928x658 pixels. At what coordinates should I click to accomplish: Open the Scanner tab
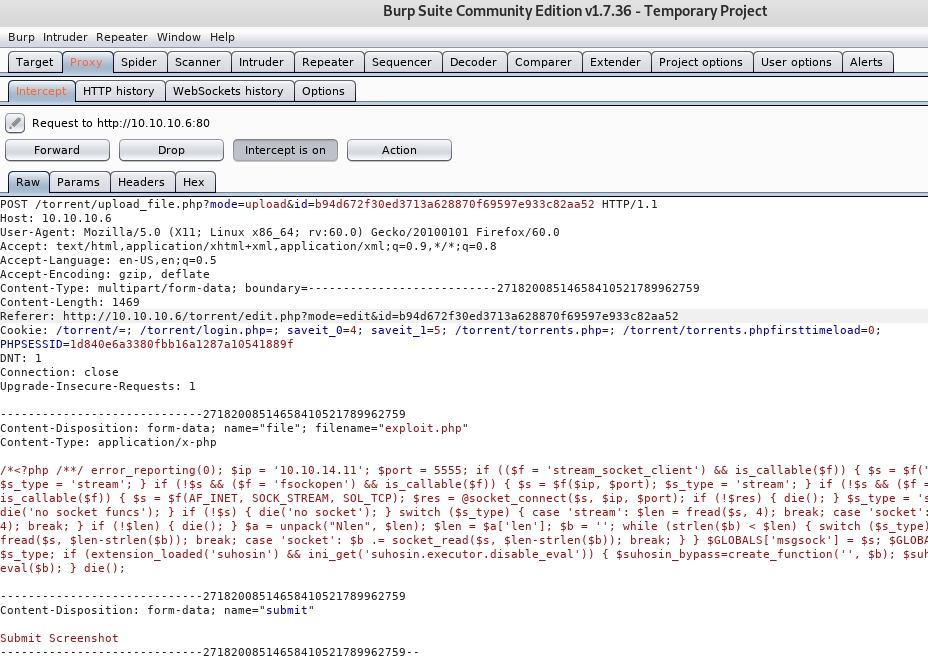point(198,62)
